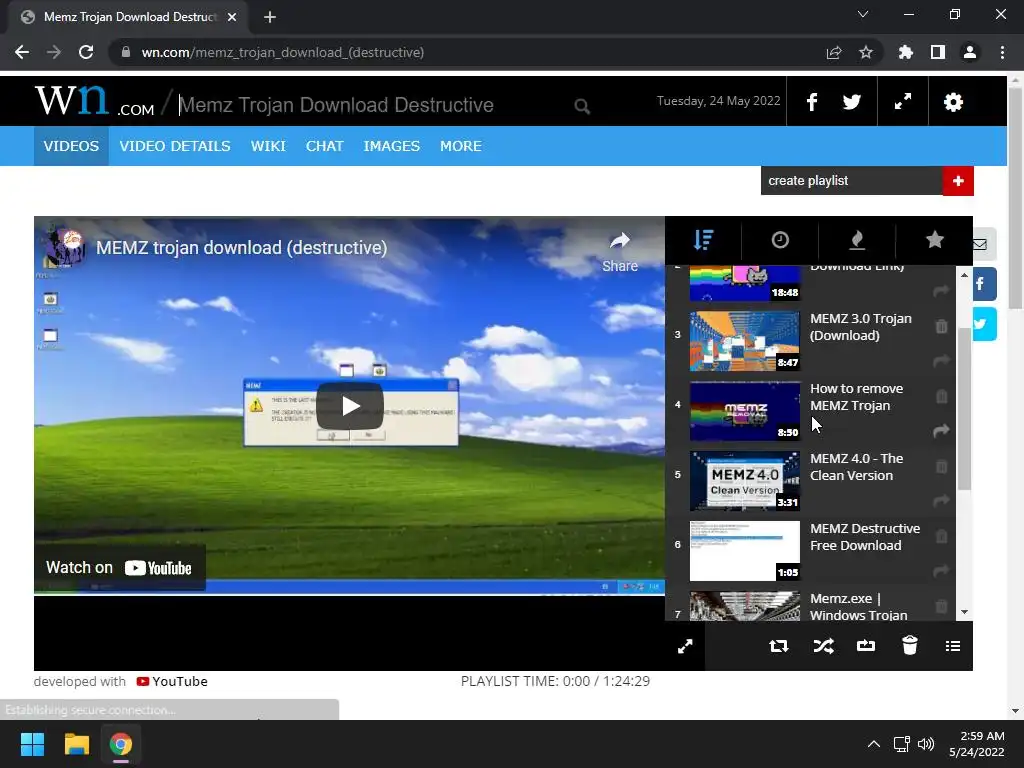Click the YouTube developed-with link
This screenshot has width=1024, height=768.
[x=172, y=681]
